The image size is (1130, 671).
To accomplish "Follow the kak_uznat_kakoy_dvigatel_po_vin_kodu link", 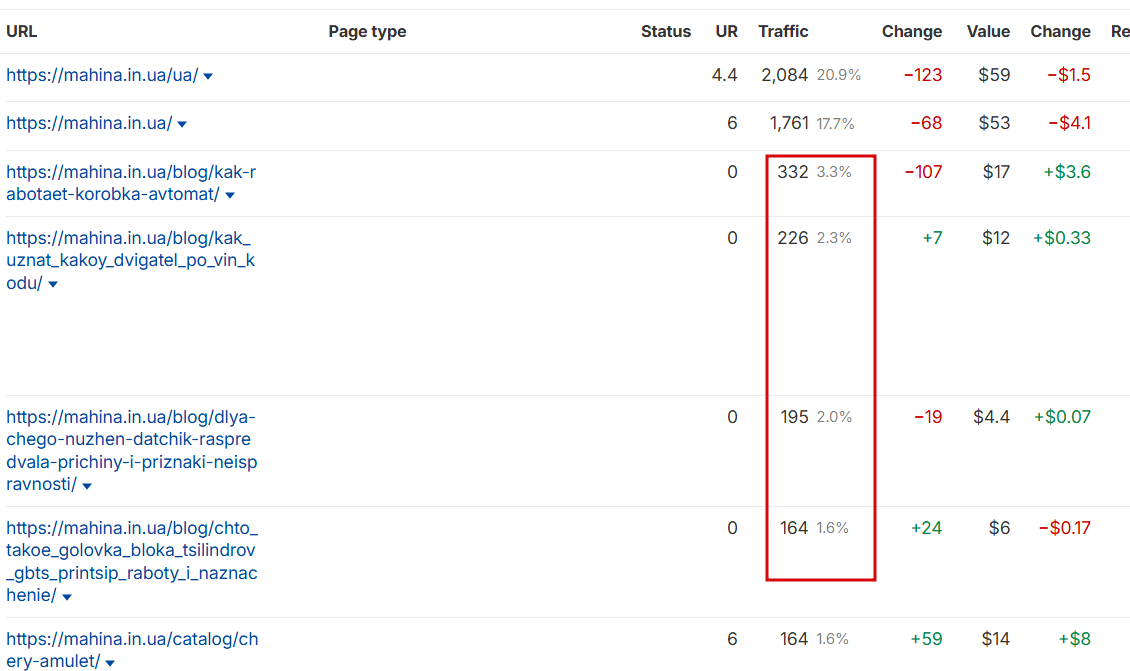I will pyautogui.click(x=130, y=260).
